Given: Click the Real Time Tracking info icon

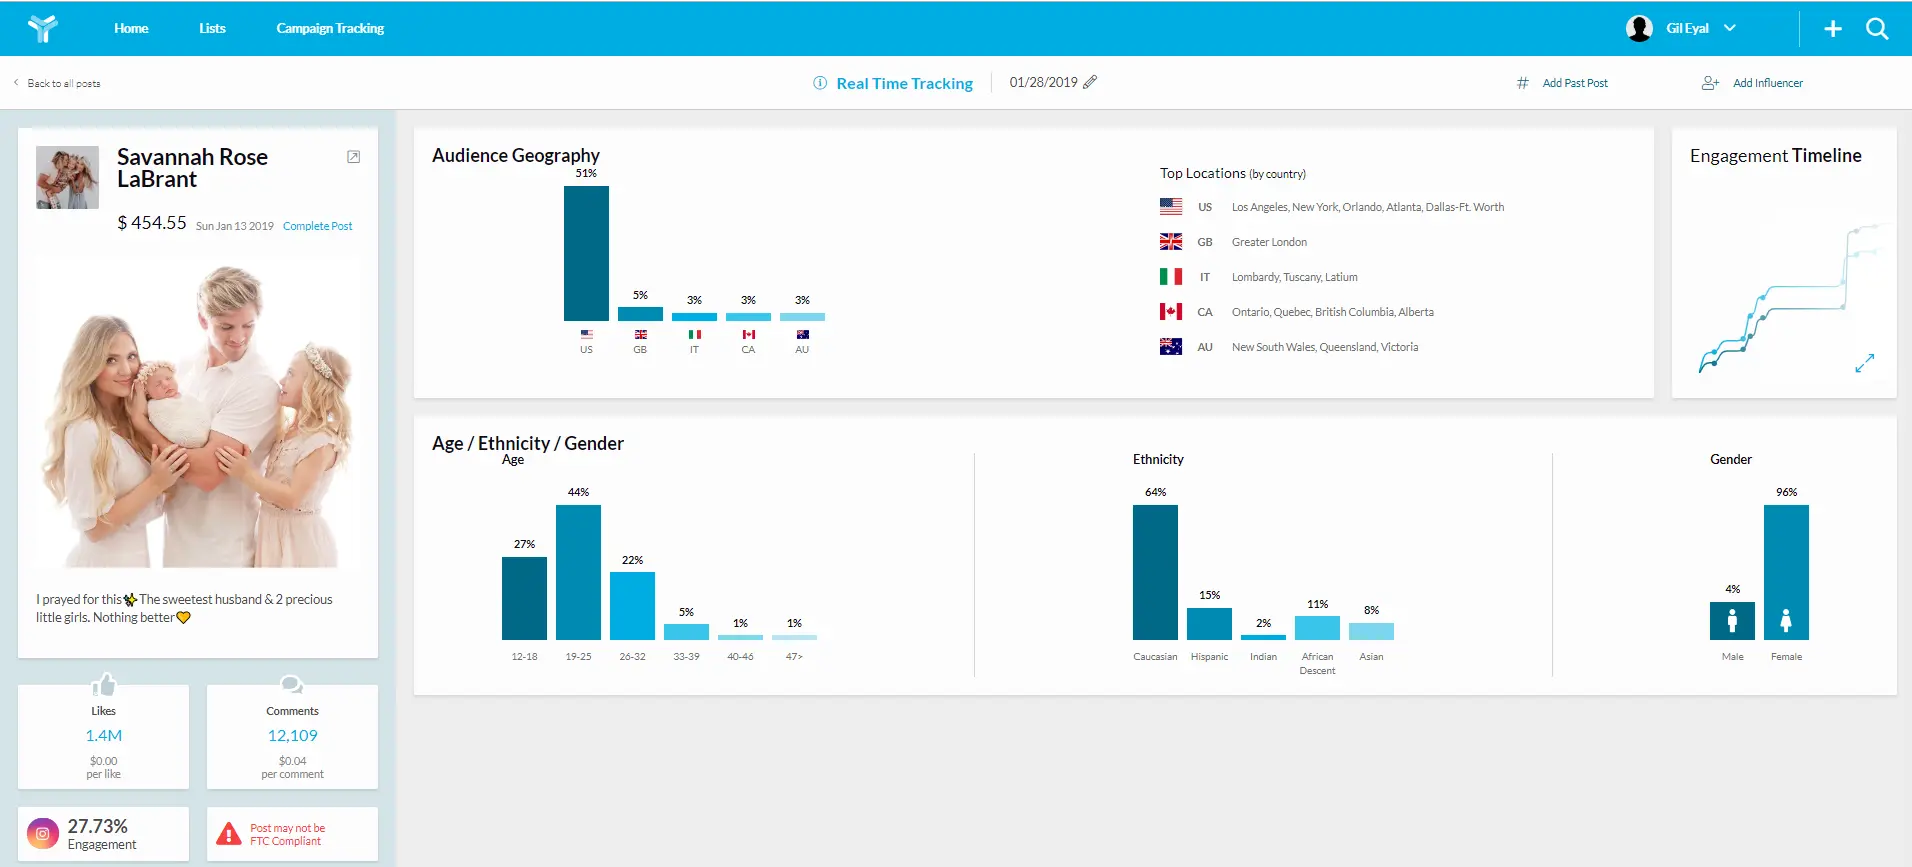Looking at the screenshot, I should coord(820,83).
